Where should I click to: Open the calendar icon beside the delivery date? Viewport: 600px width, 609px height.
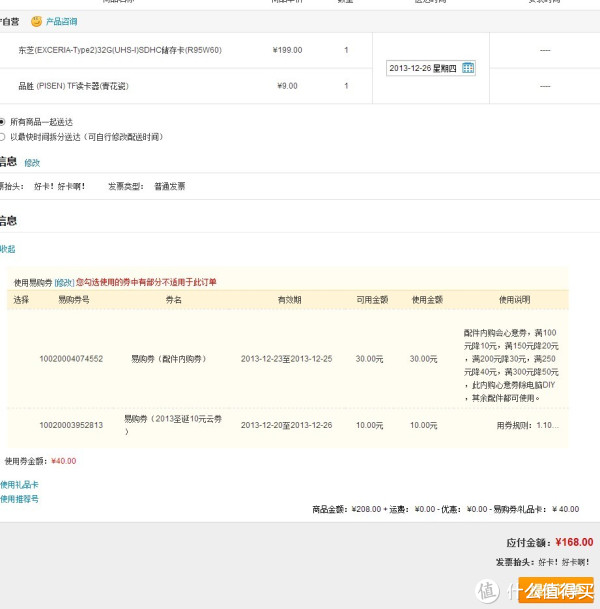point(468,68)
